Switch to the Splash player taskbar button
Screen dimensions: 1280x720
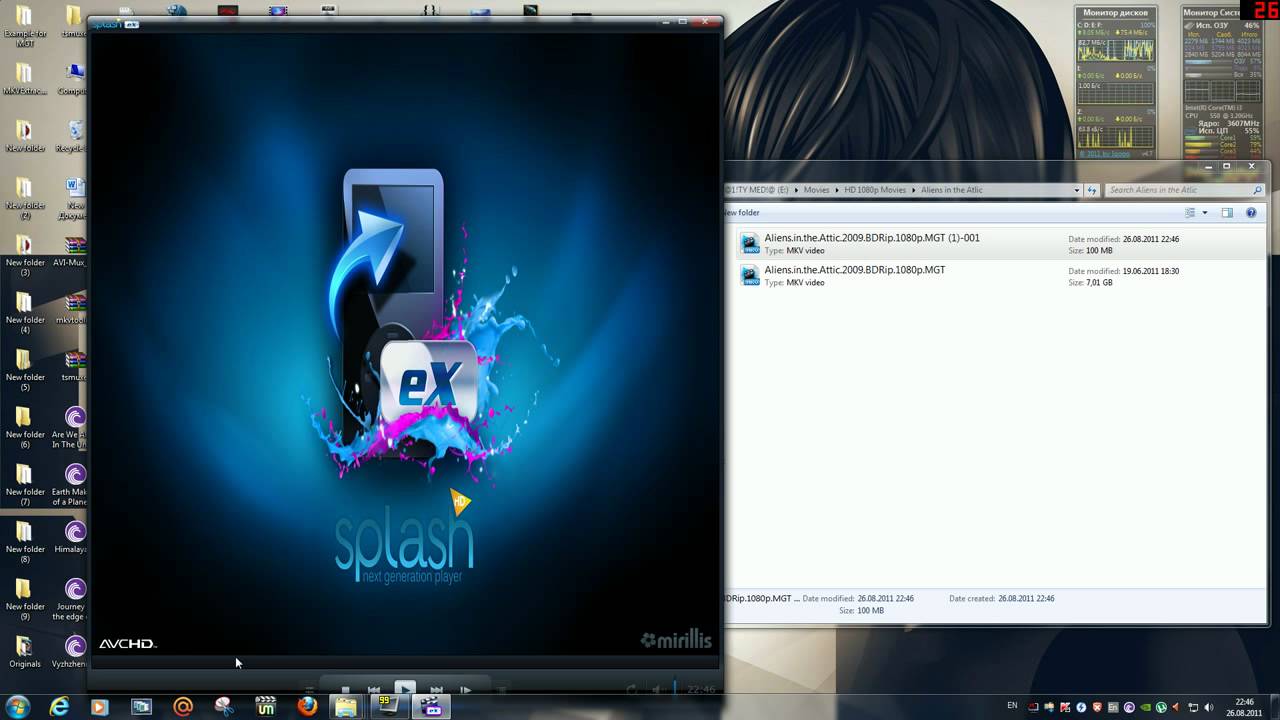click(431, 707)
